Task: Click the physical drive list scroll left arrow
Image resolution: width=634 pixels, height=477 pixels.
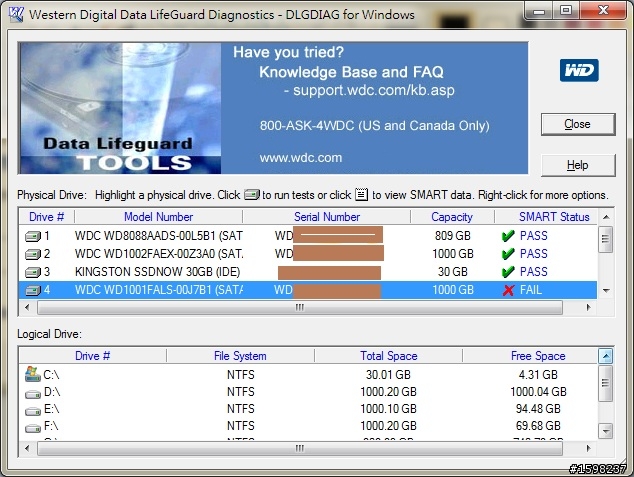Action: click(x=27, y=307)
